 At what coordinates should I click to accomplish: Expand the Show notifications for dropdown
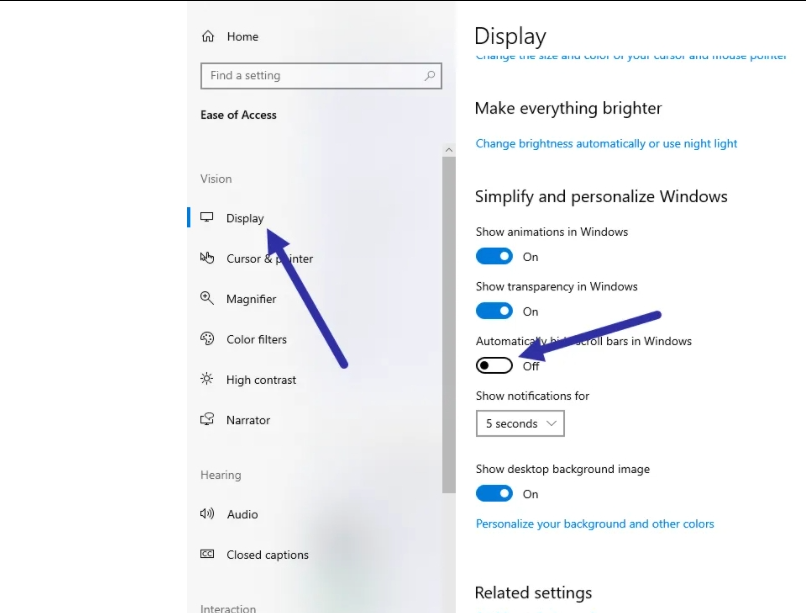[x=520, y=424]
